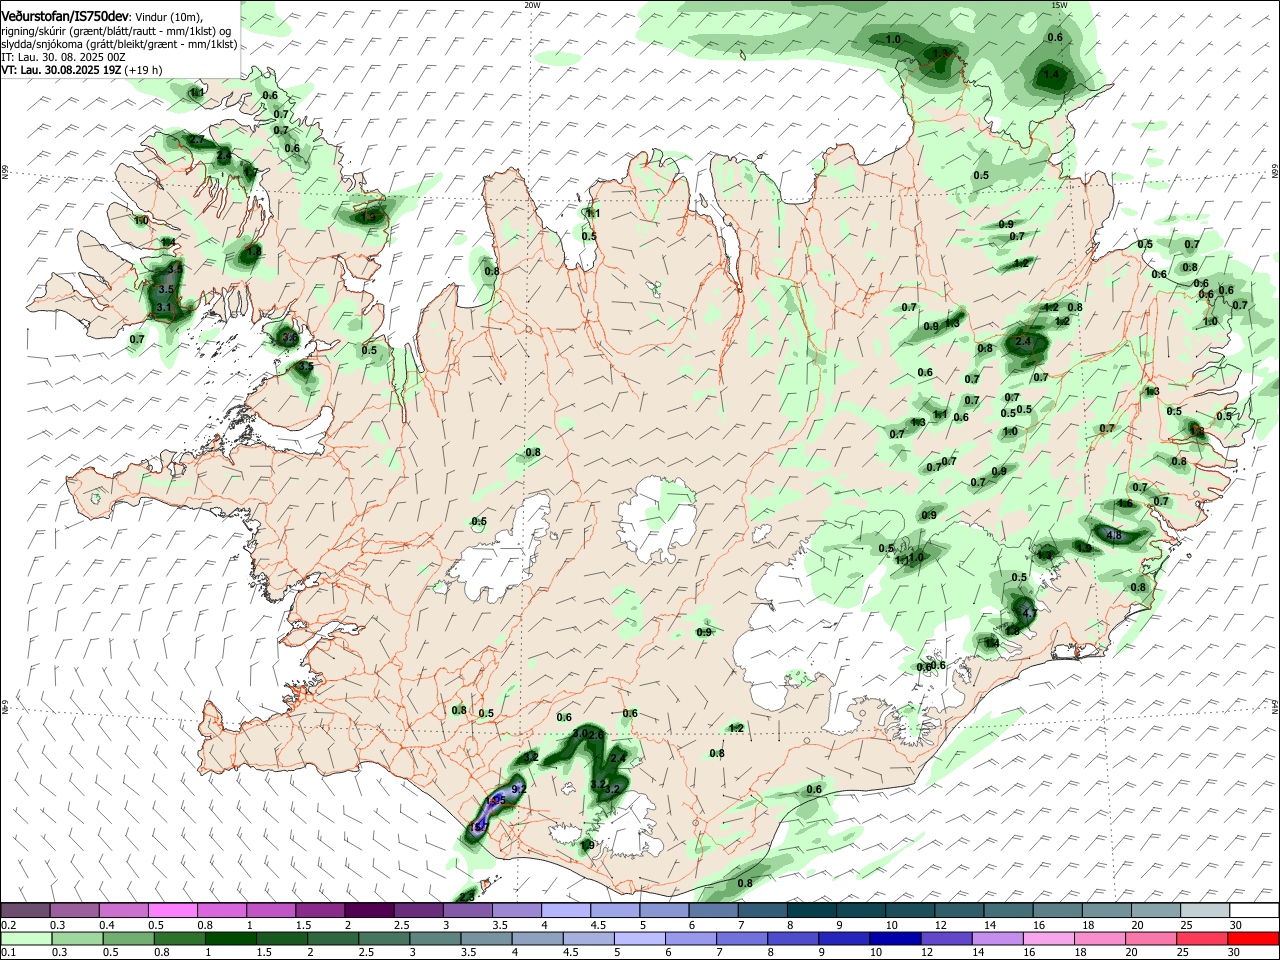Click the 9.2 precipitation value on the south coast
Screen dimensions: 1280x960
[x=518, y=789]
